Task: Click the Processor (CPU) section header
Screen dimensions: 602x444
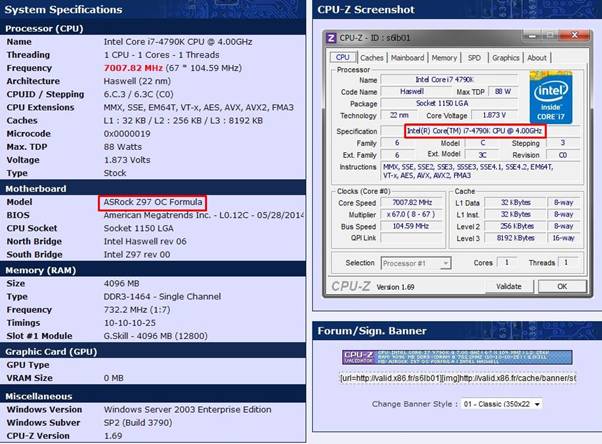Action: [153, 28]
